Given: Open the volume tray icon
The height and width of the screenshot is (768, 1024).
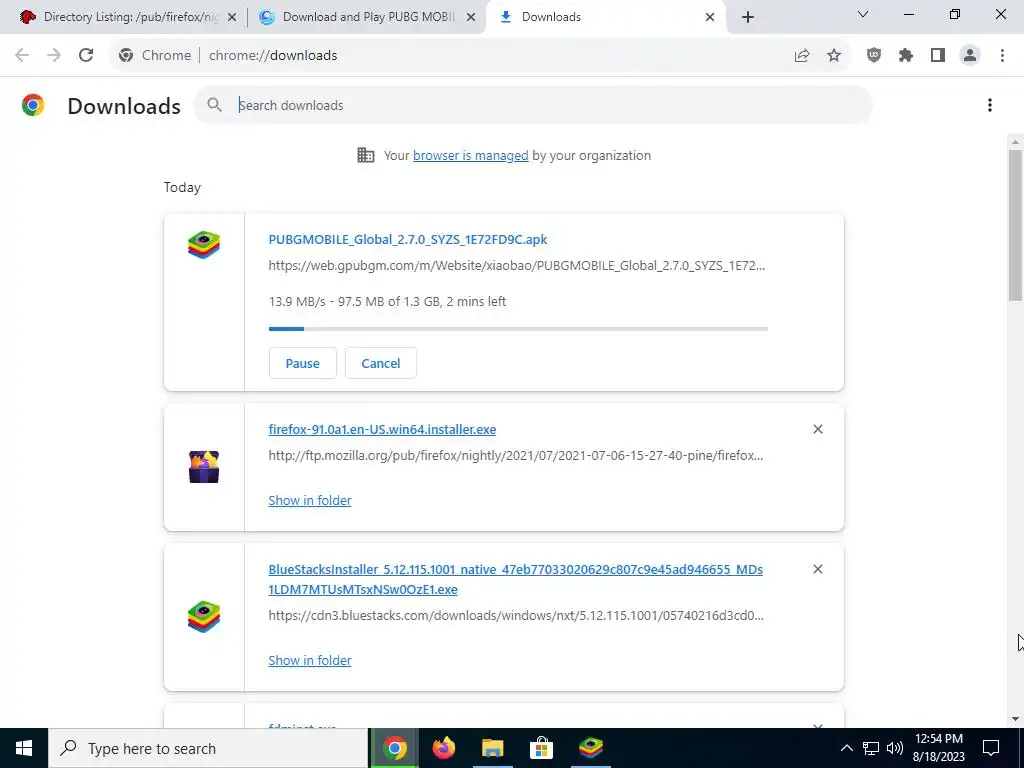Looking at the screenshot, I should click(x=895, y=748).
